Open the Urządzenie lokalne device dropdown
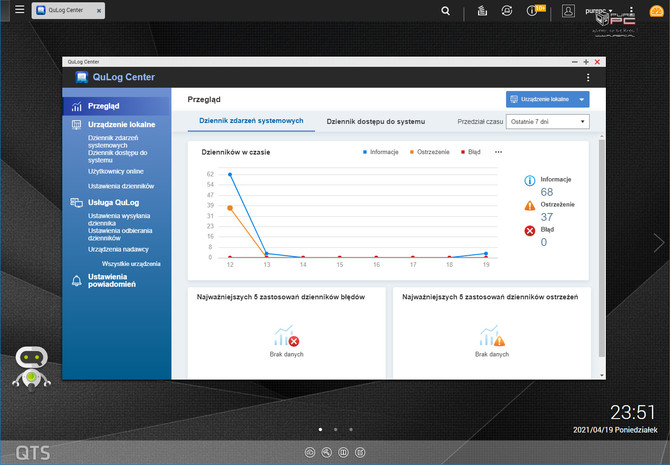Screen dimensions: 670x465 click(547, 100)
